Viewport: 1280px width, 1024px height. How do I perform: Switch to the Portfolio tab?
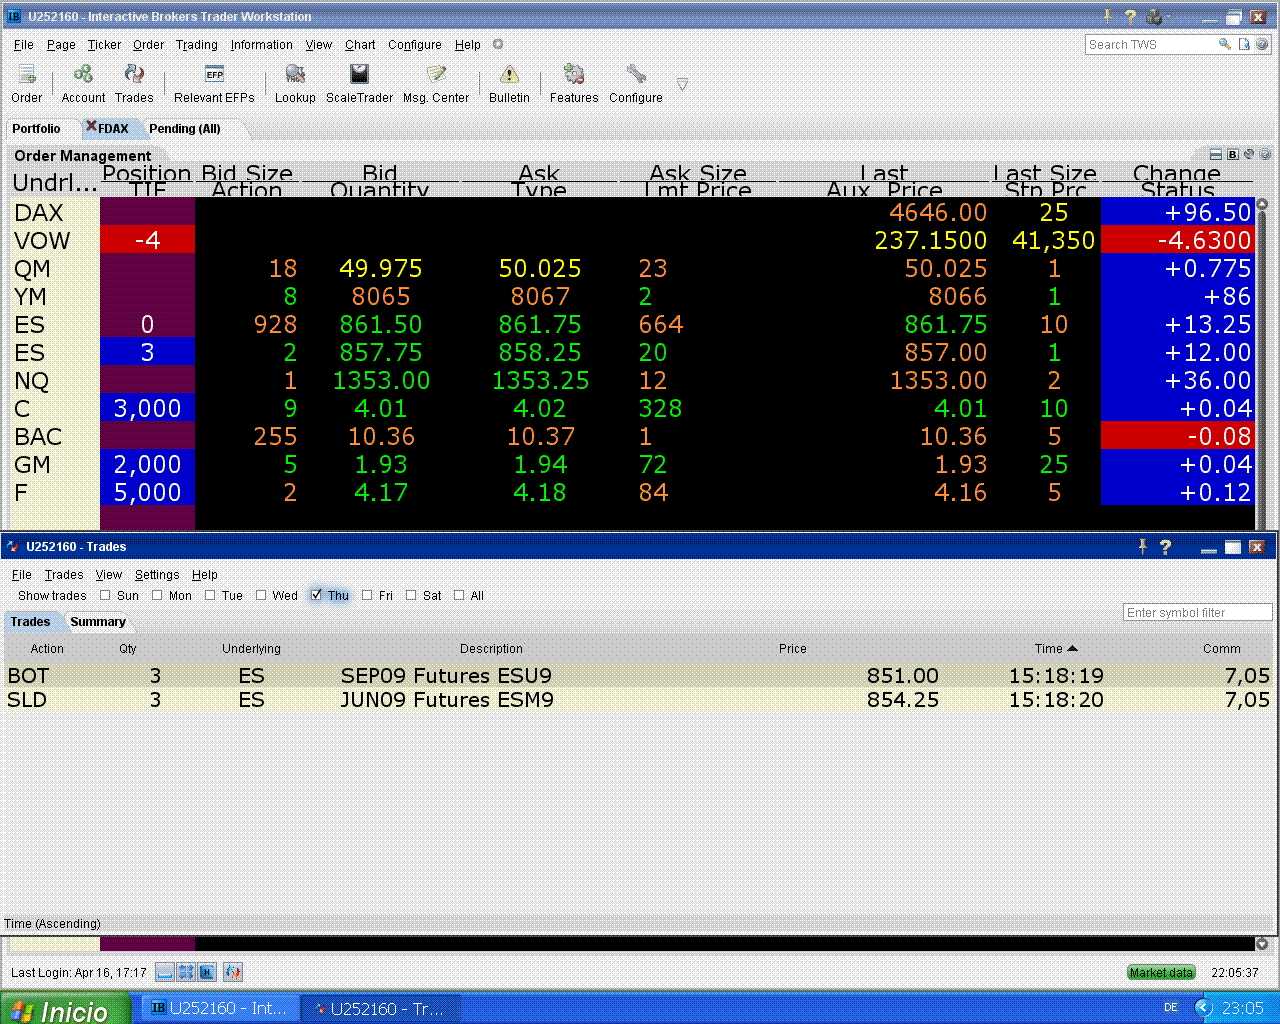[x=36, y=129]
